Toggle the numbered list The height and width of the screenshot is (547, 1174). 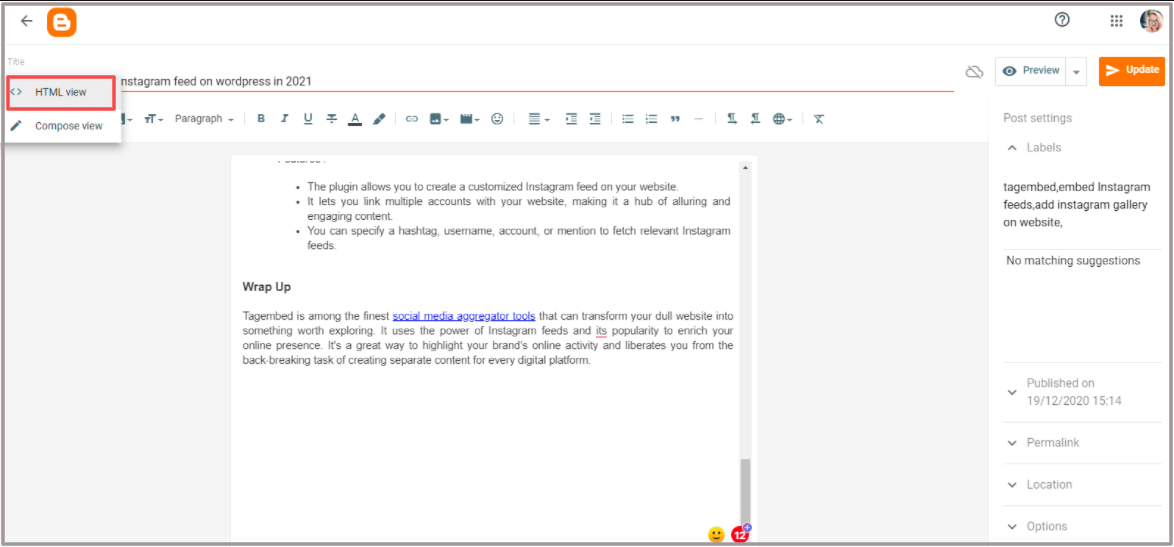tap(651, 118)
